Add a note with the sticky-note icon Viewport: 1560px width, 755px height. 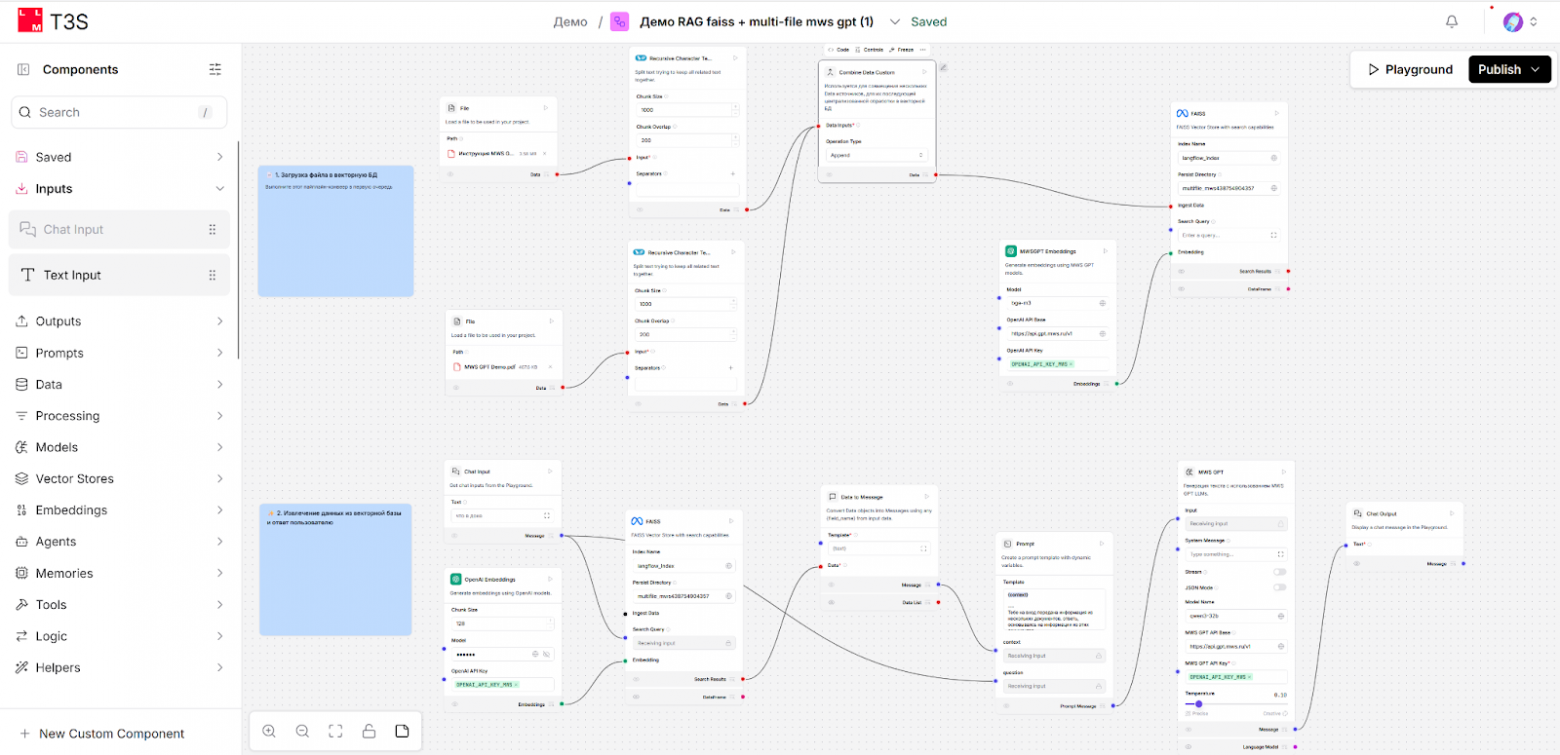pos(402,731)
